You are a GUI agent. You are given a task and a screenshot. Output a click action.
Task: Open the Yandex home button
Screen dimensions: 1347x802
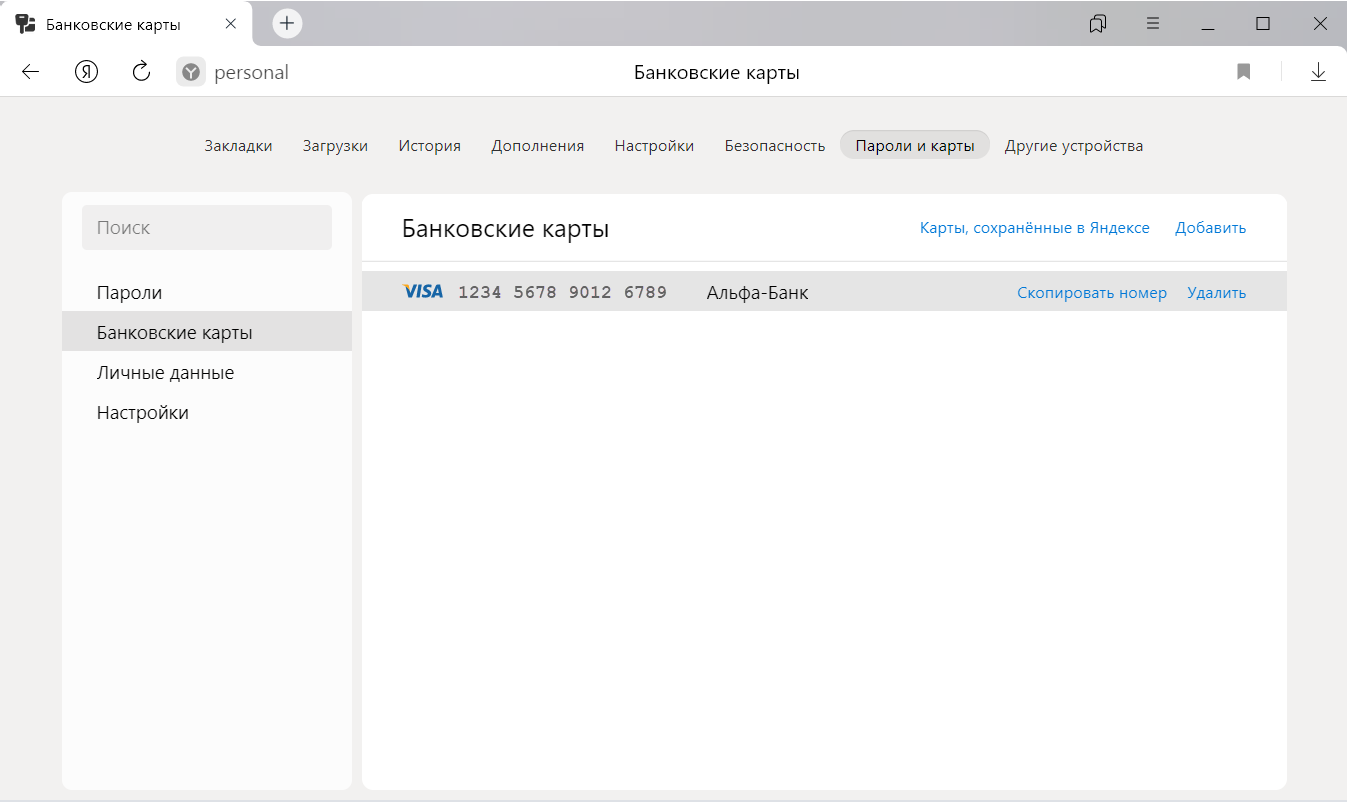(86, 72)
